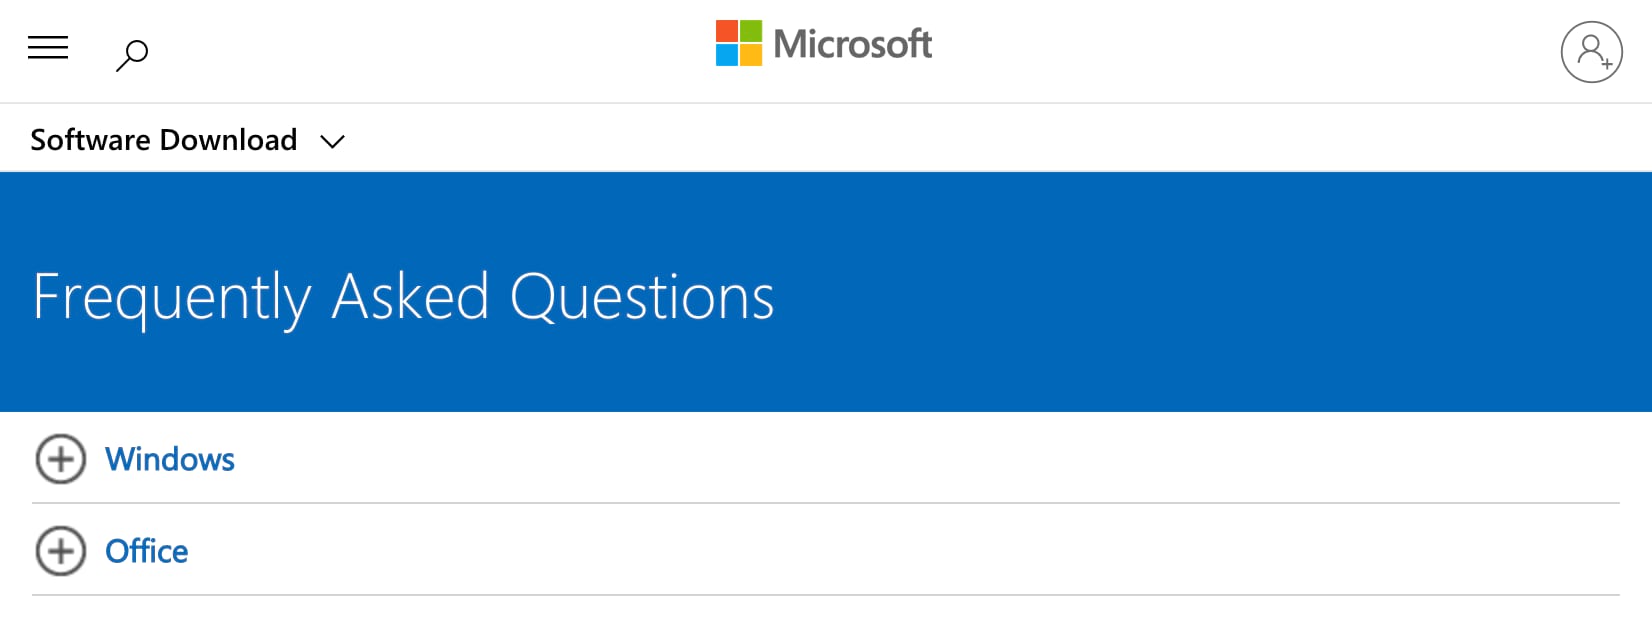Toggle open the Office questions list
The height and width of the screenshot is (630, 1652).
pyautogui.click(x=146, y=551)
